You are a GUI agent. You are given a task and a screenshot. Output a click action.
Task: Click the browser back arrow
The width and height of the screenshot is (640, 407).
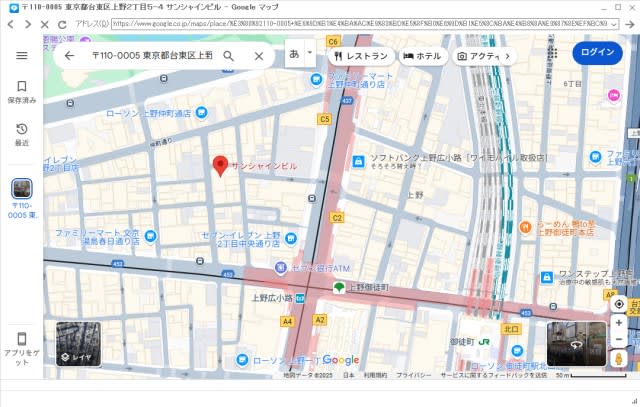11,24
